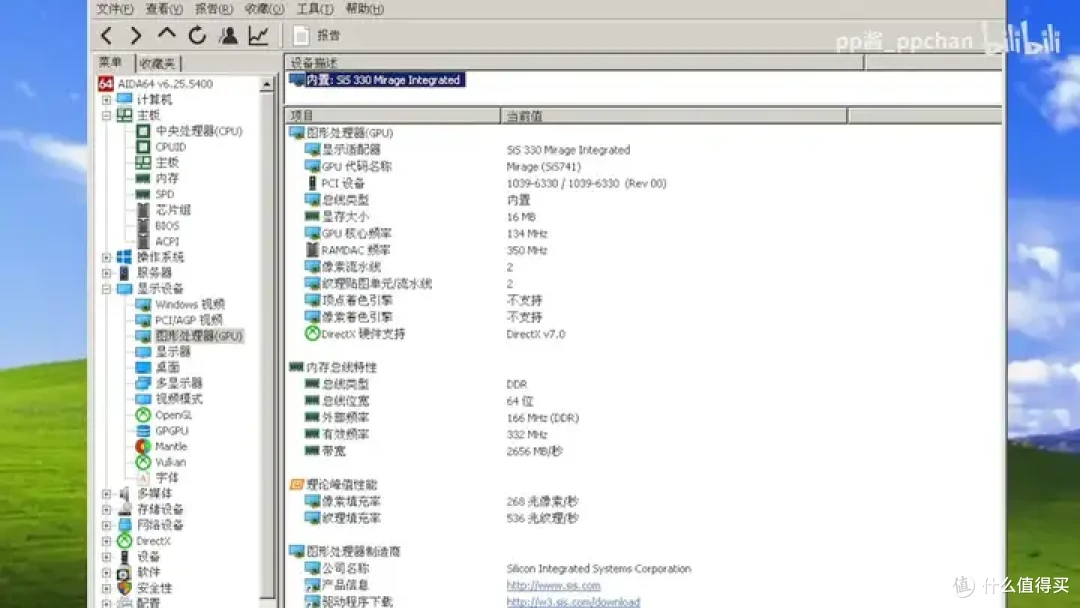This screenshot has height=608, width=1080.
Task: Open the http://www.sis.com link
Action: [x=553, y=585]
